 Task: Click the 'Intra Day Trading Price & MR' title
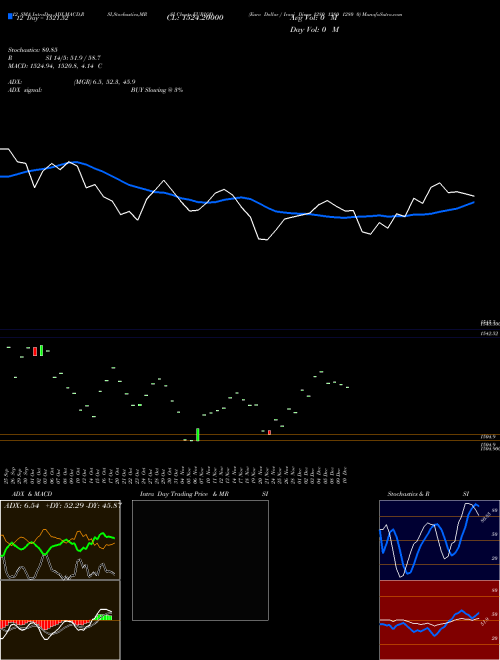(184, 494)
